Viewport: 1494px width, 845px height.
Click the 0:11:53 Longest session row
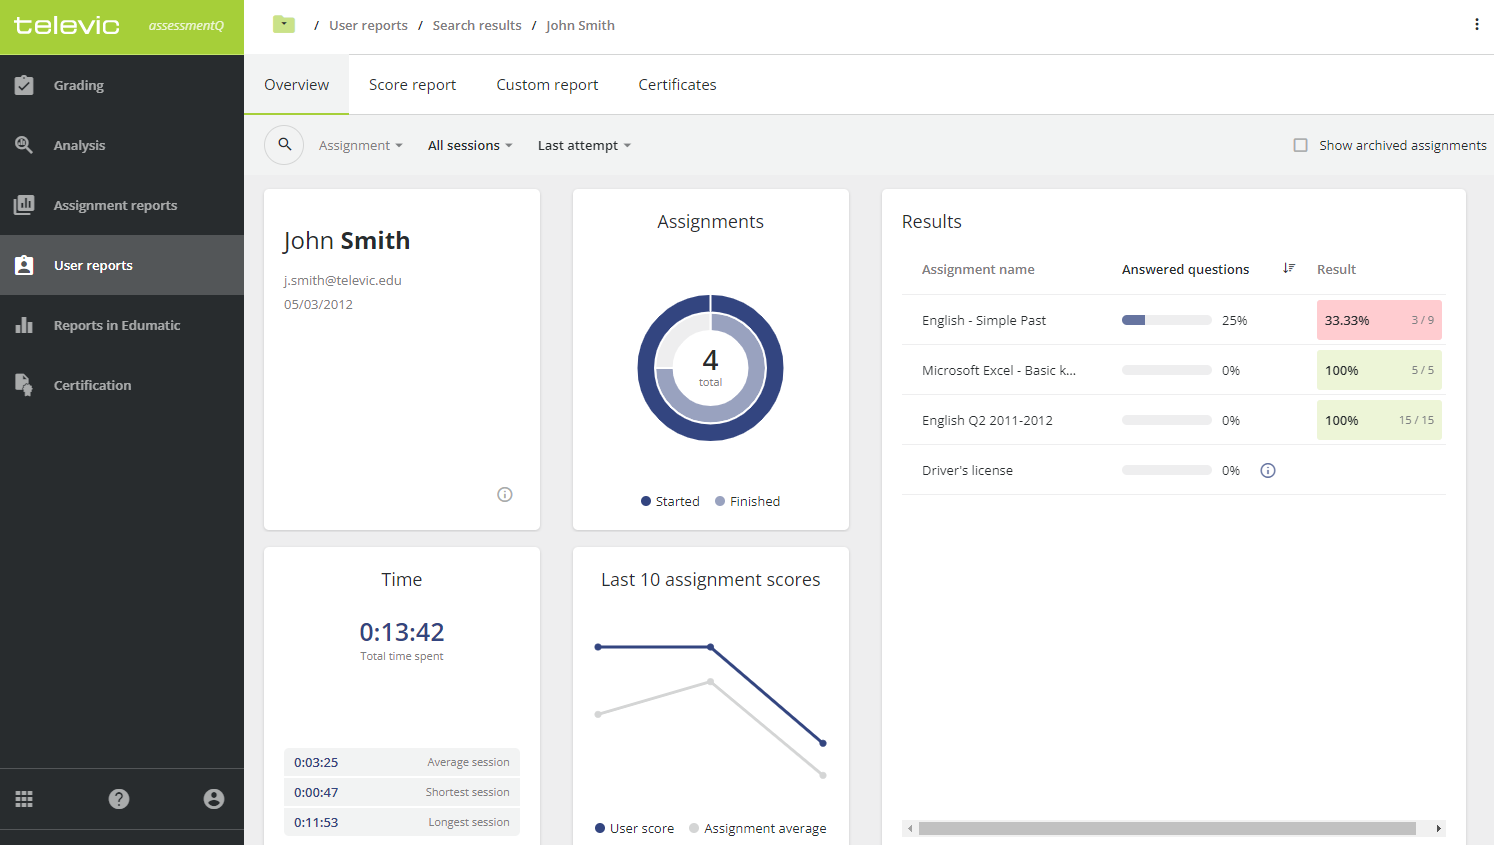[x=402, y=822]
